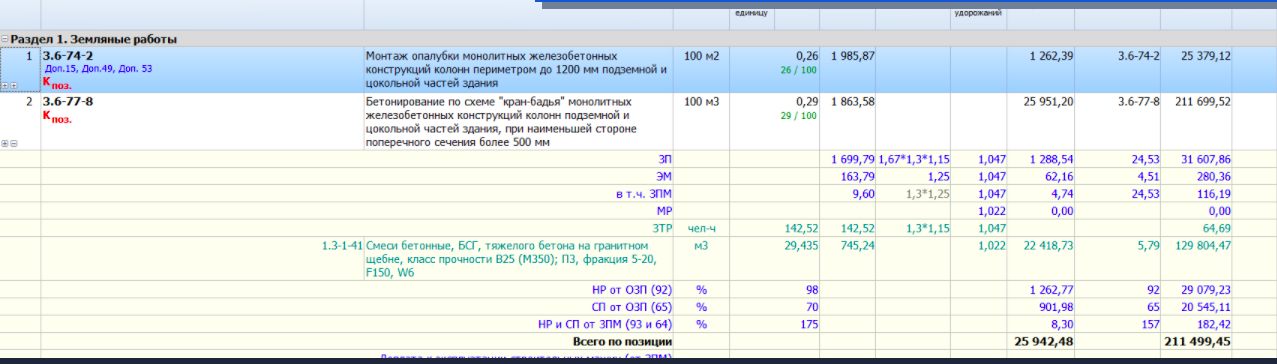Select resource code 1.3-1-41
The width and height of the screenshot is (1277, 364).
click(342, 245)
